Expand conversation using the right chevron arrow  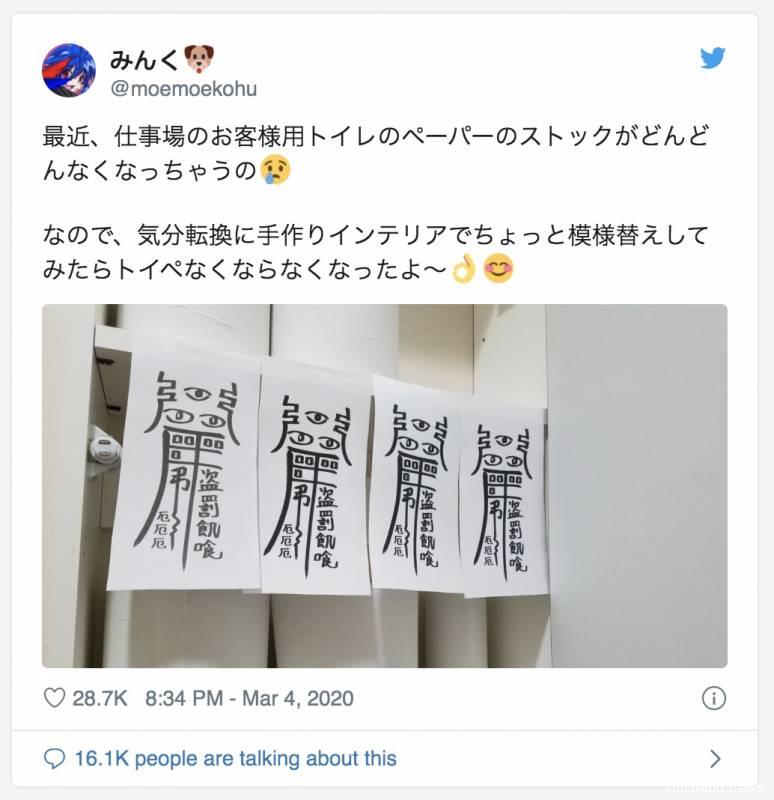[x=715, y=759]
